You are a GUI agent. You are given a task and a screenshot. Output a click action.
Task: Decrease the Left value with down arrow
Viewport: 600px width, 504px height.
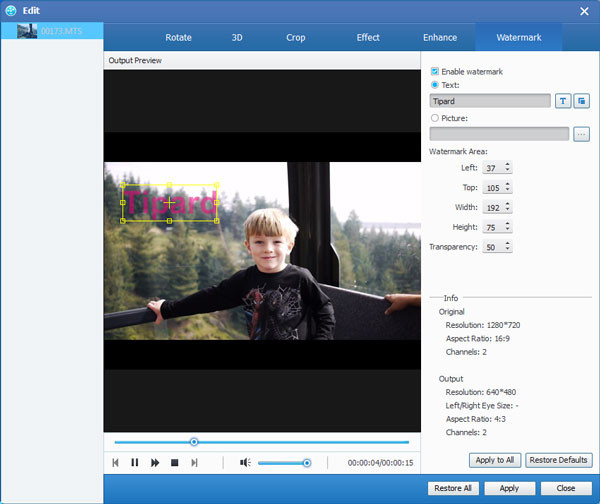tap(507, 170)
